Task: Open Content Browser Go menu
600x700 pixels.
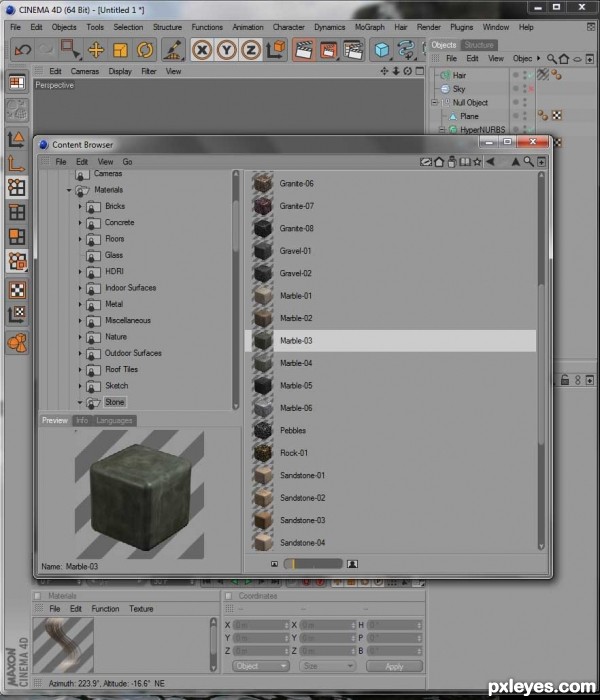Action: pos(127,162)
